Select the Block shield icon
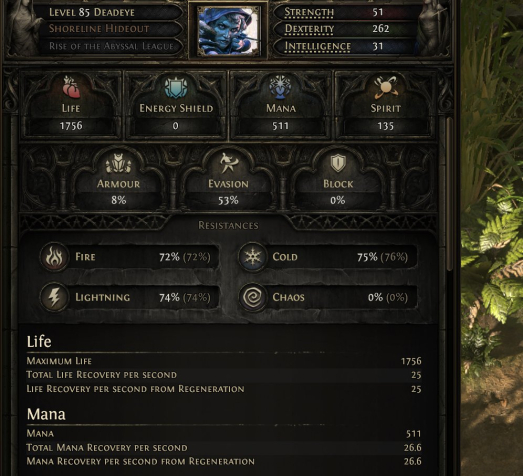 coord(338,163)
